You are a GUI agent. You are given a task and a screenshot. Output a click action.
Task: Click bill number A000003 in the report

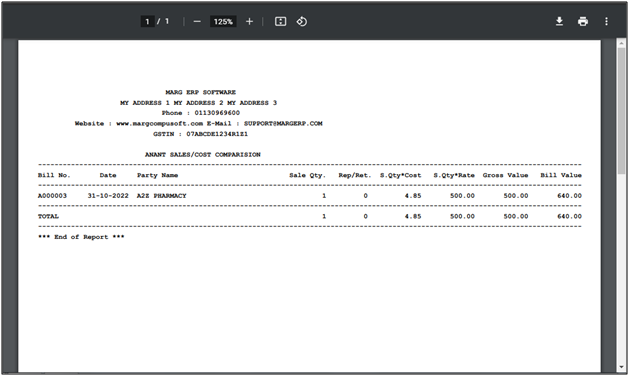tap(52, 196)
